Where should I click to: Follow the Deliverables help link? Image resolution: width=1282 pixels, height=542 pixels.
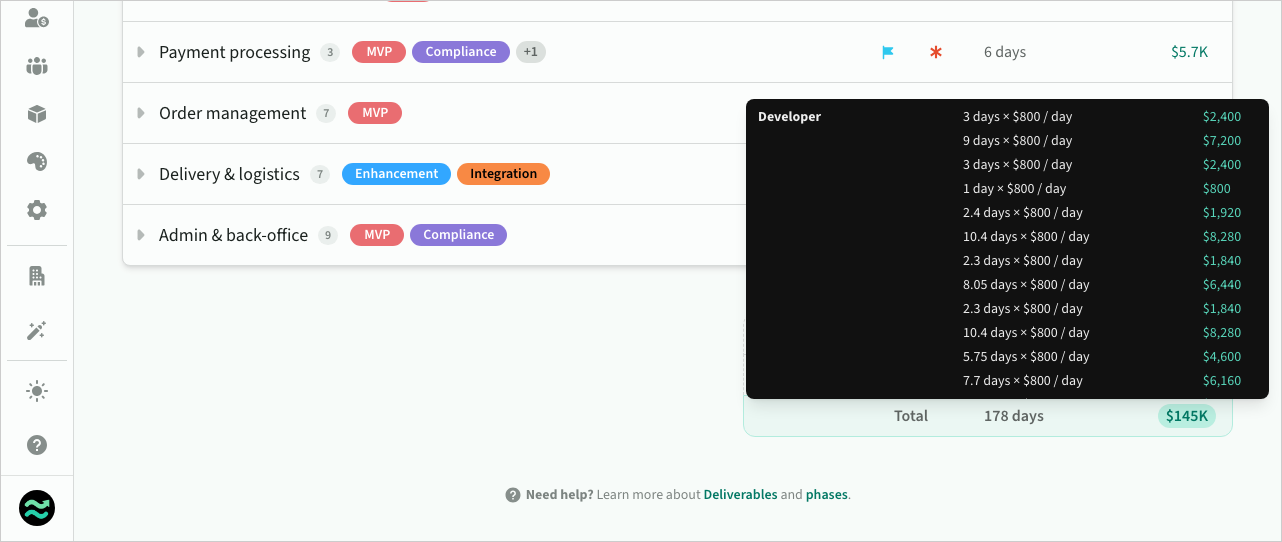tap(740, 495)
